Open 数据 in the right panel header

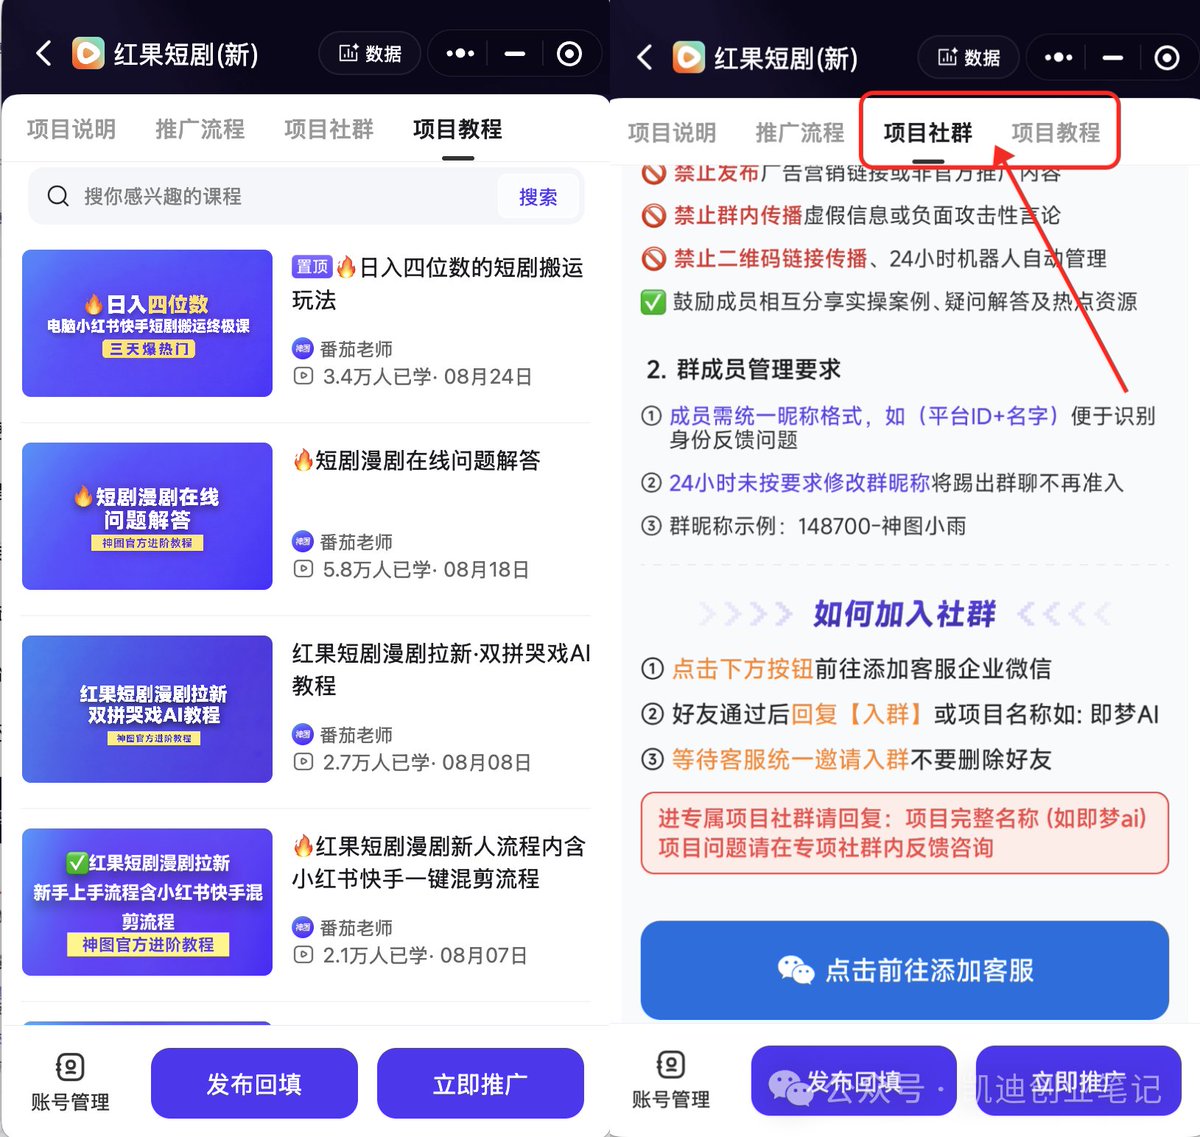968,57
